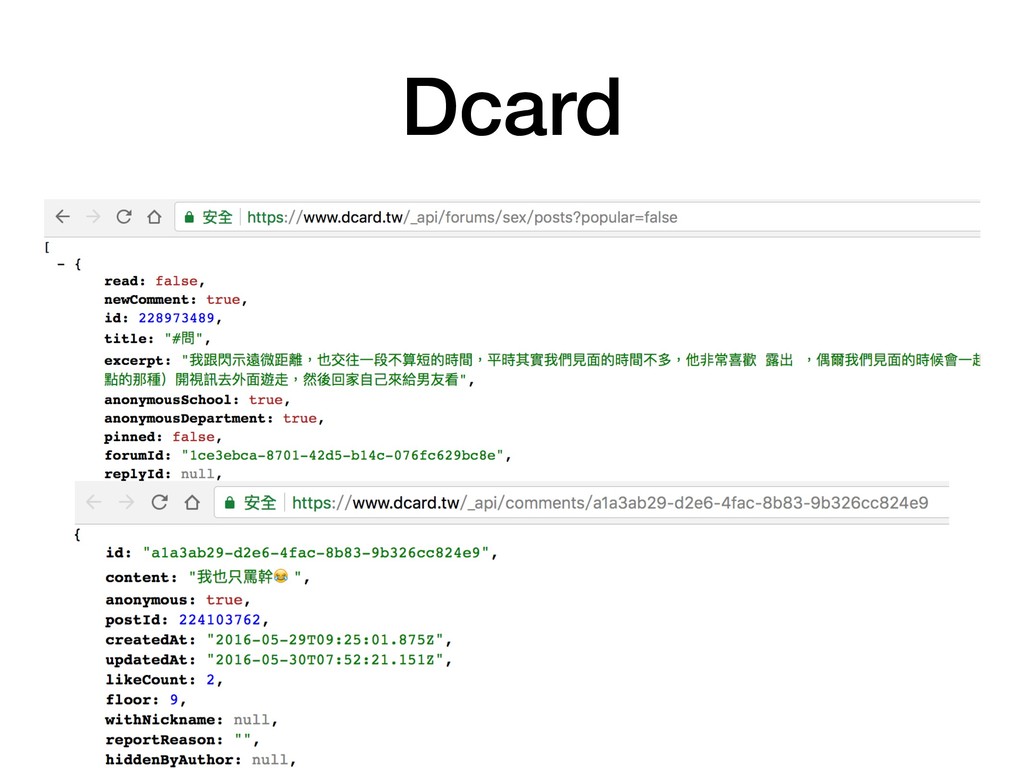Click the replyId: null value
1024x768 pixels.
197,473
